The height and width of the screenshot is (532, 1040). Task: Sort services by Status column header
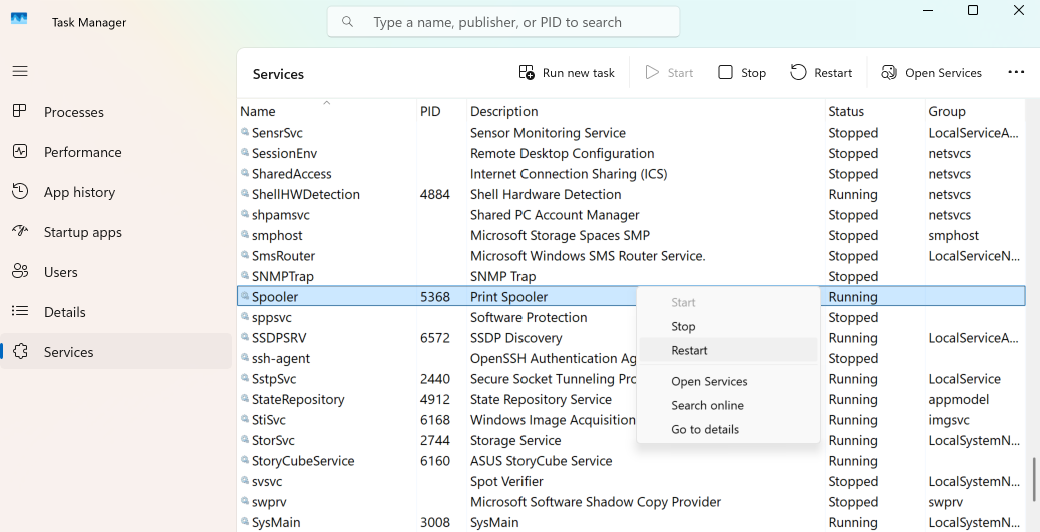point(846,111)
